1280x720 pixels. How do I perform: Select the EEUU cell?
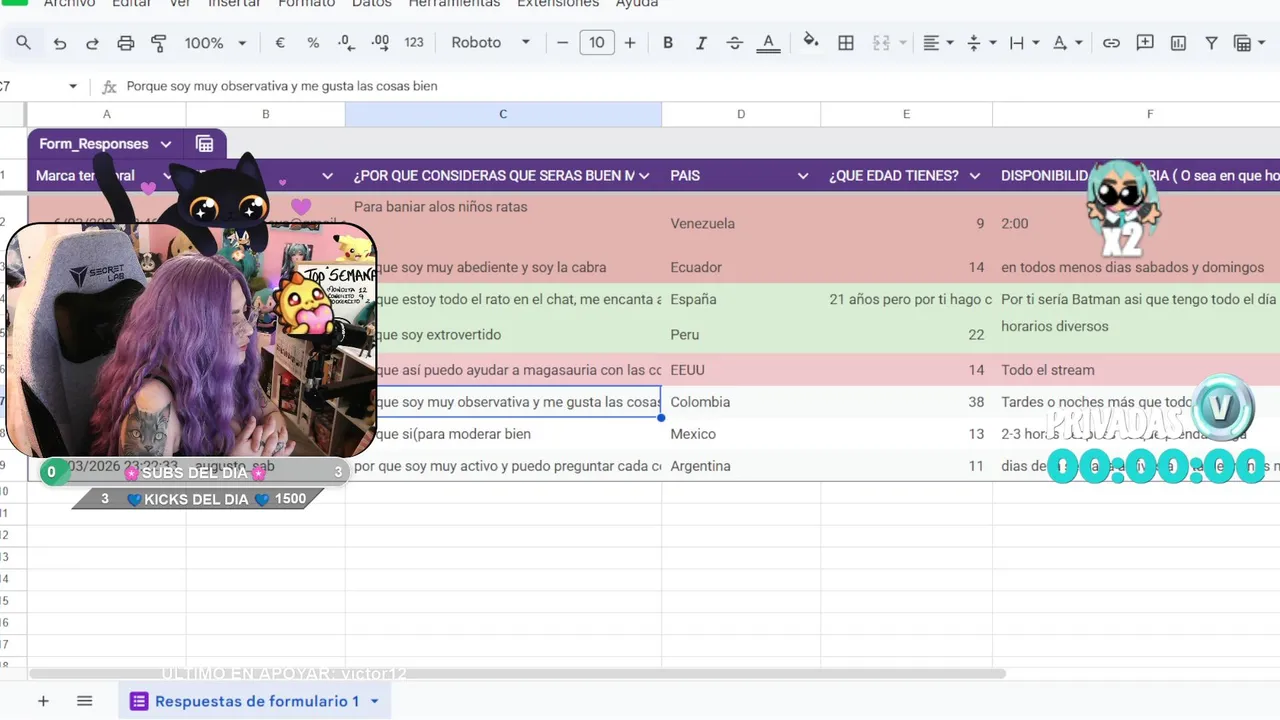pyautogui.click(x=741, y=370)
